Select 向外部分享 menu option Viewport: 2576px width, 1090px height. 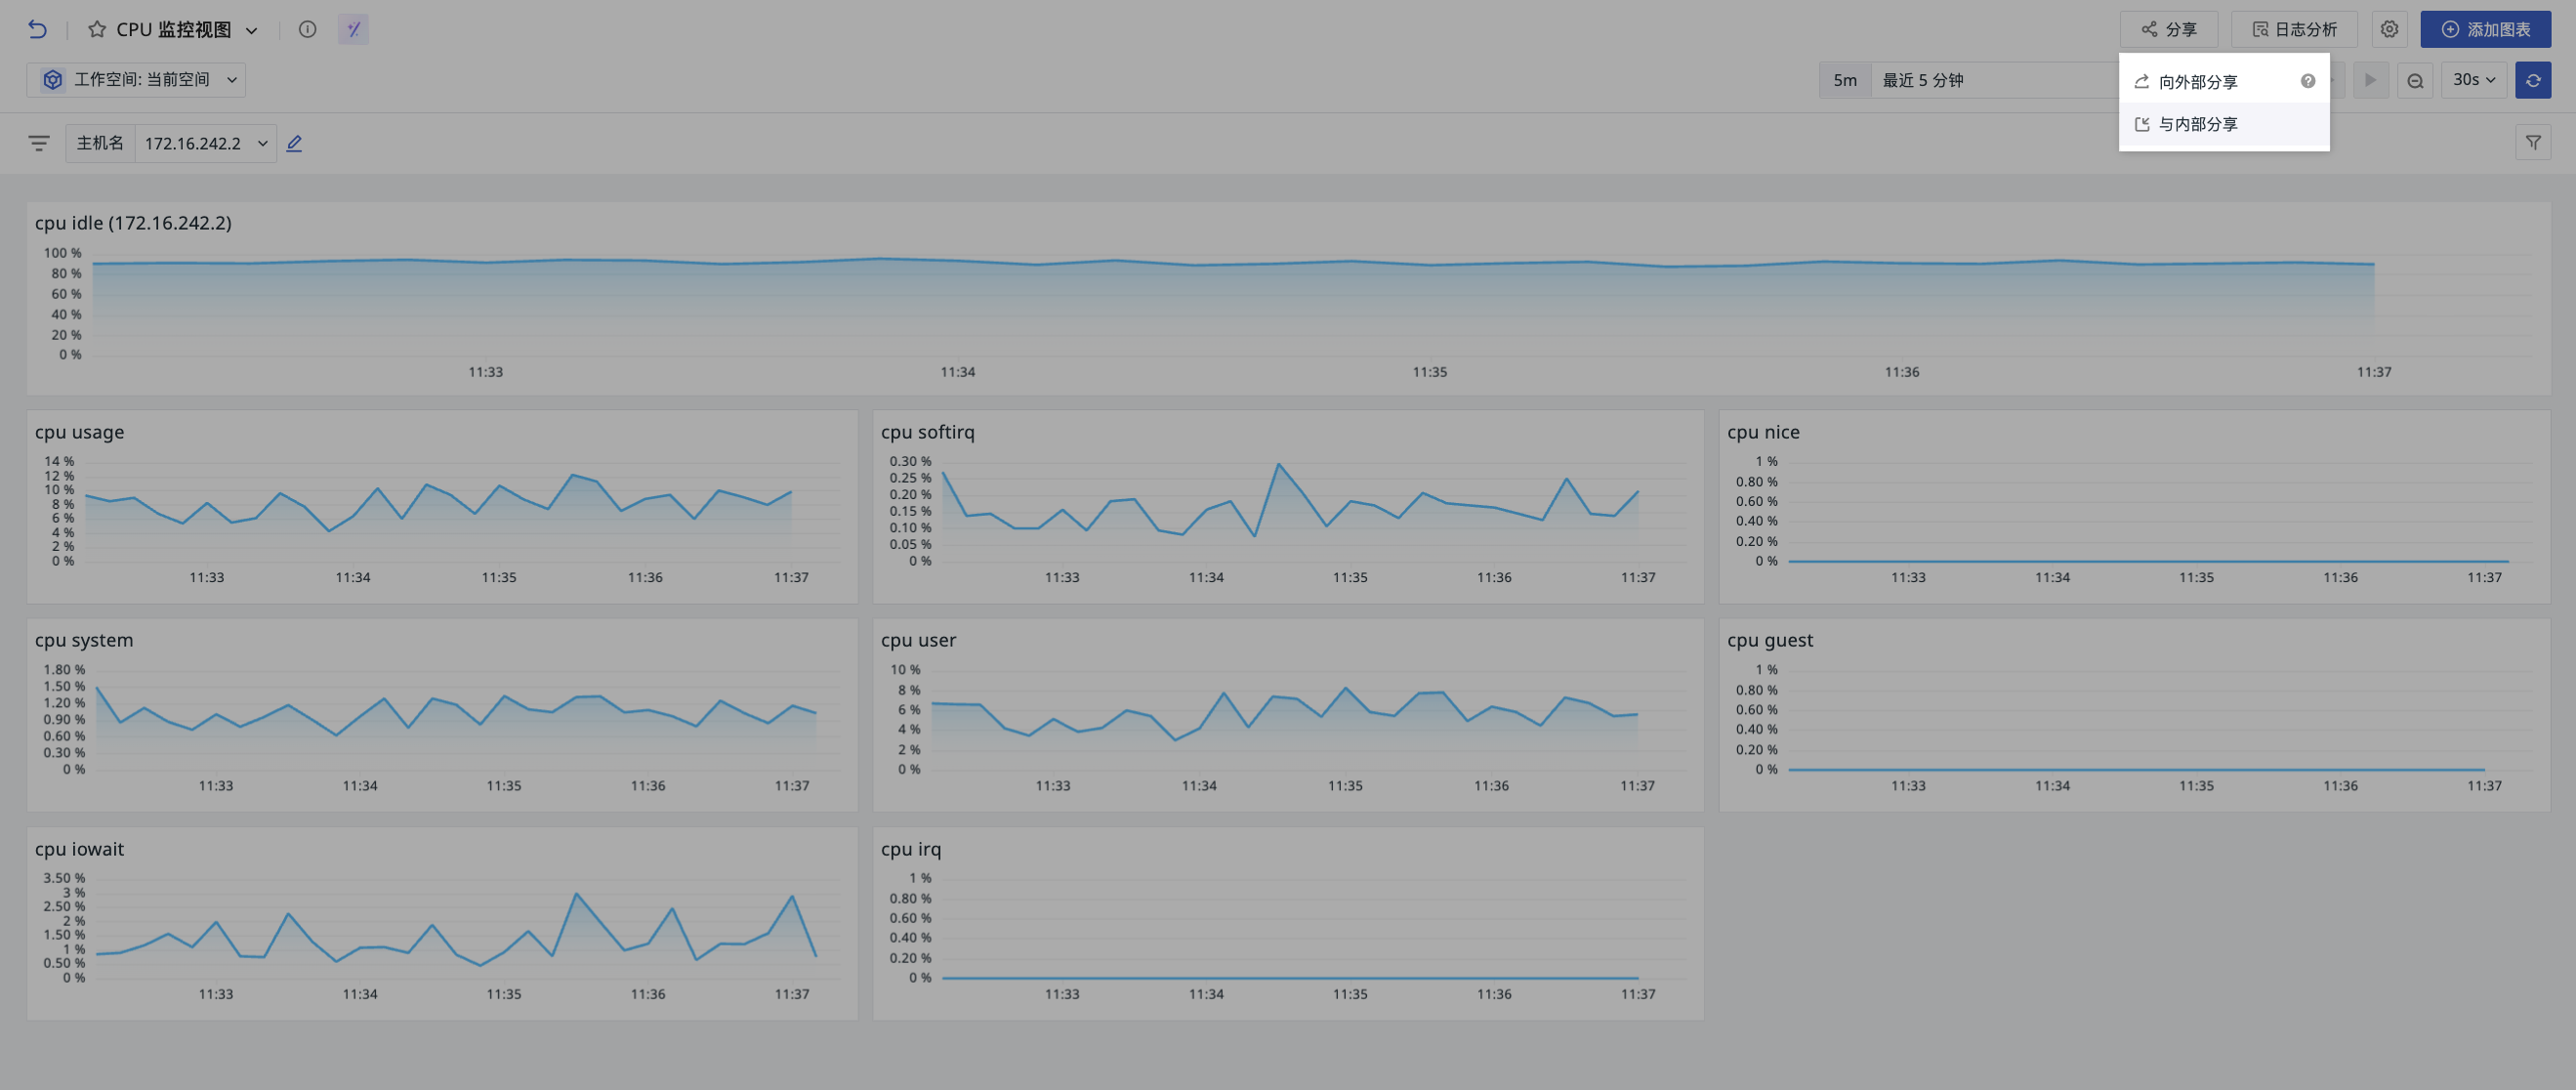coord(2197,82)
